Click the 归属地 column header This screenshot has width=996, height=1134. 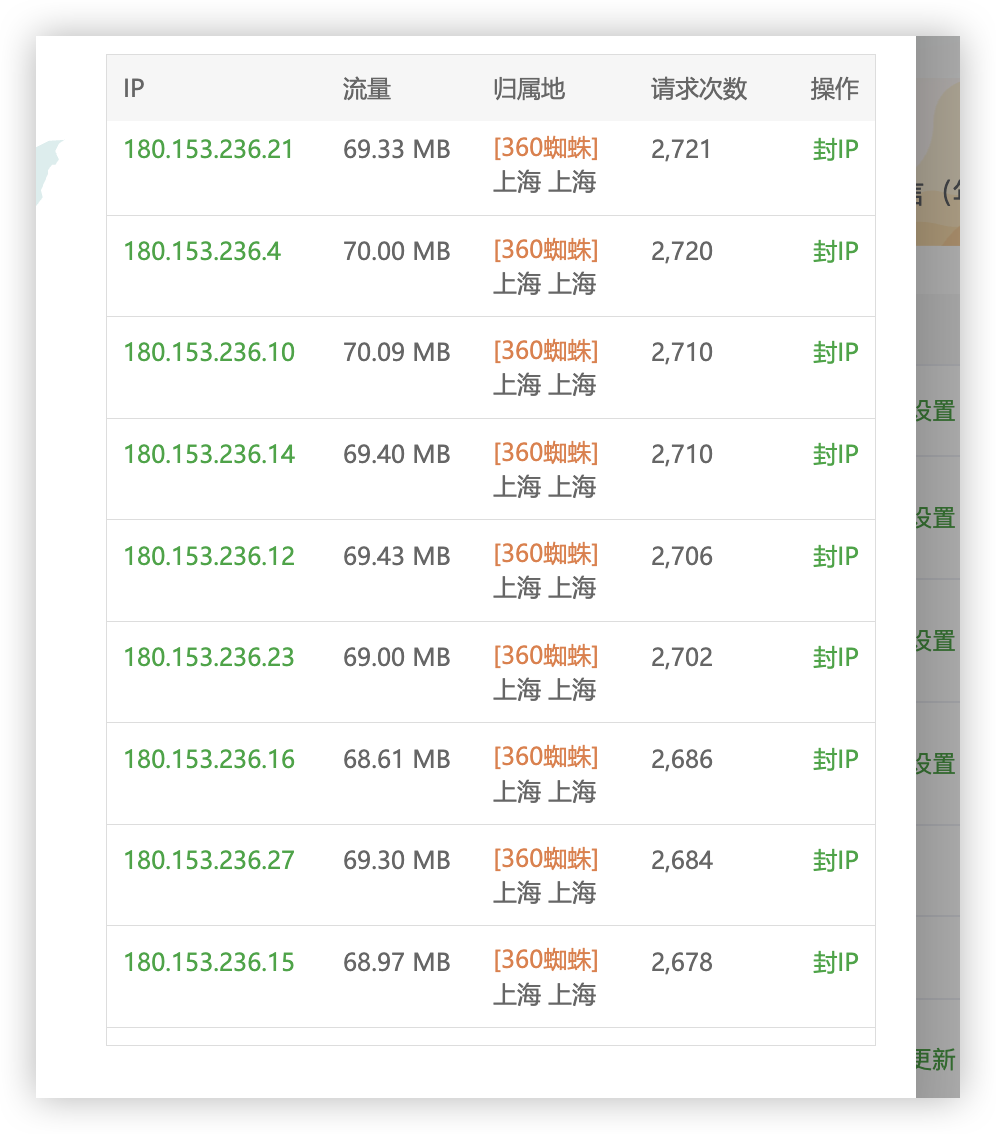[529, 89]
